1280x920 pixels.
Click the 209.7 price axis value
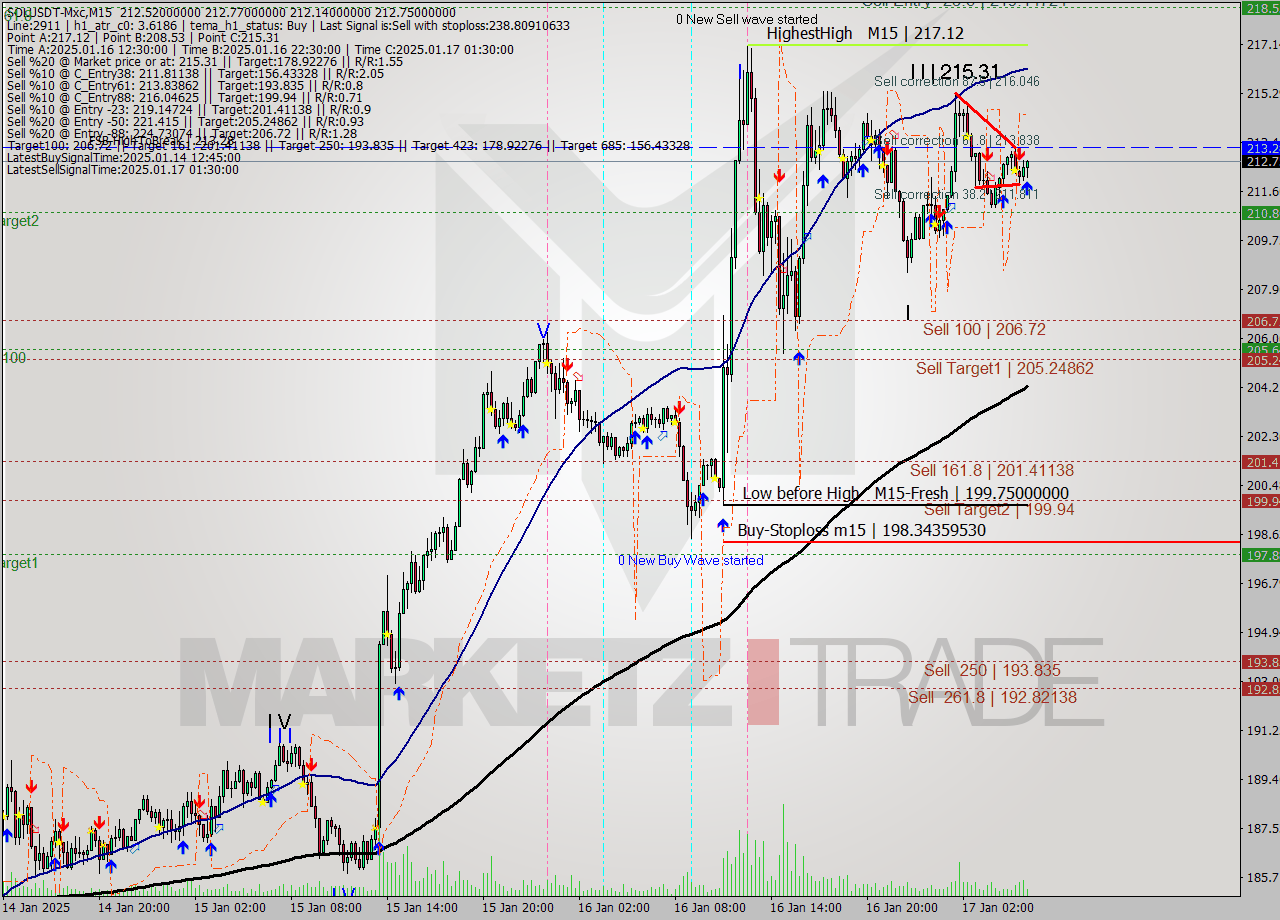[1263, 240]
